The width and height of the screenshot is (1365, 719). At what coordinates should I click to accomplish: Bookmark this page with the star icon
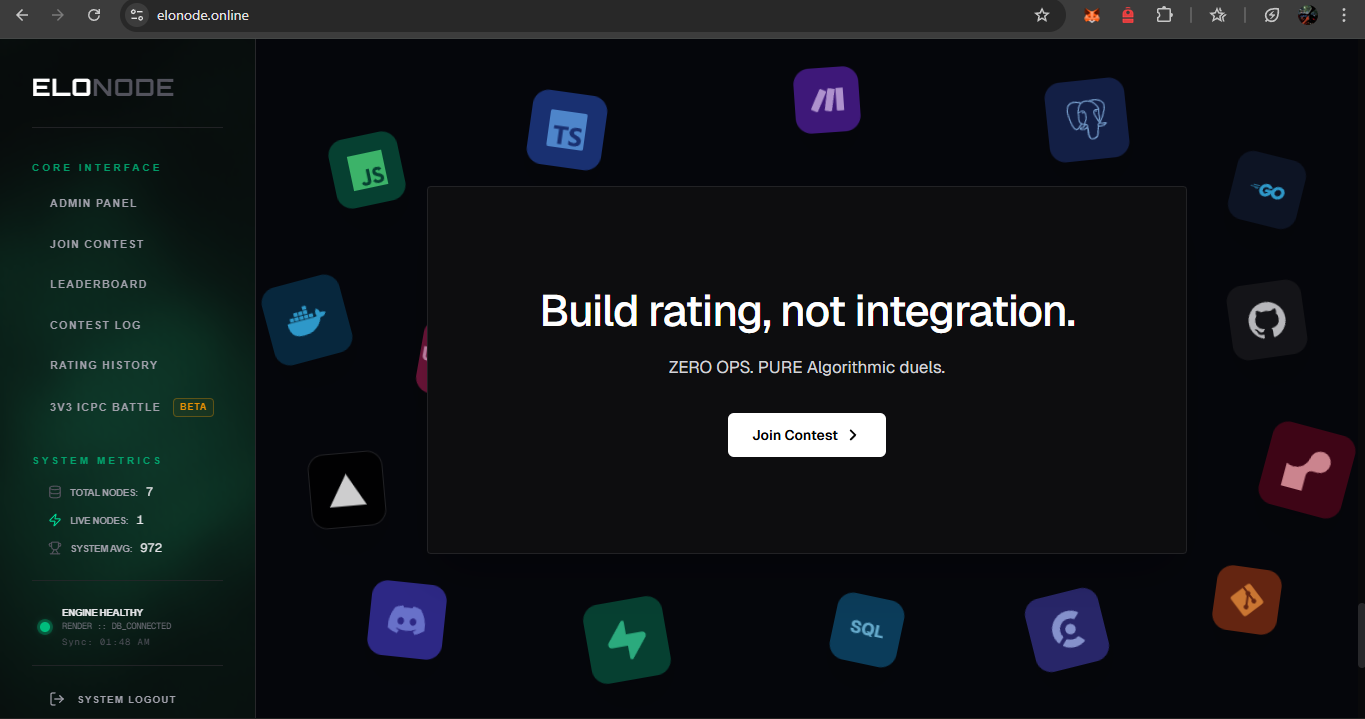pos(1042,15)
